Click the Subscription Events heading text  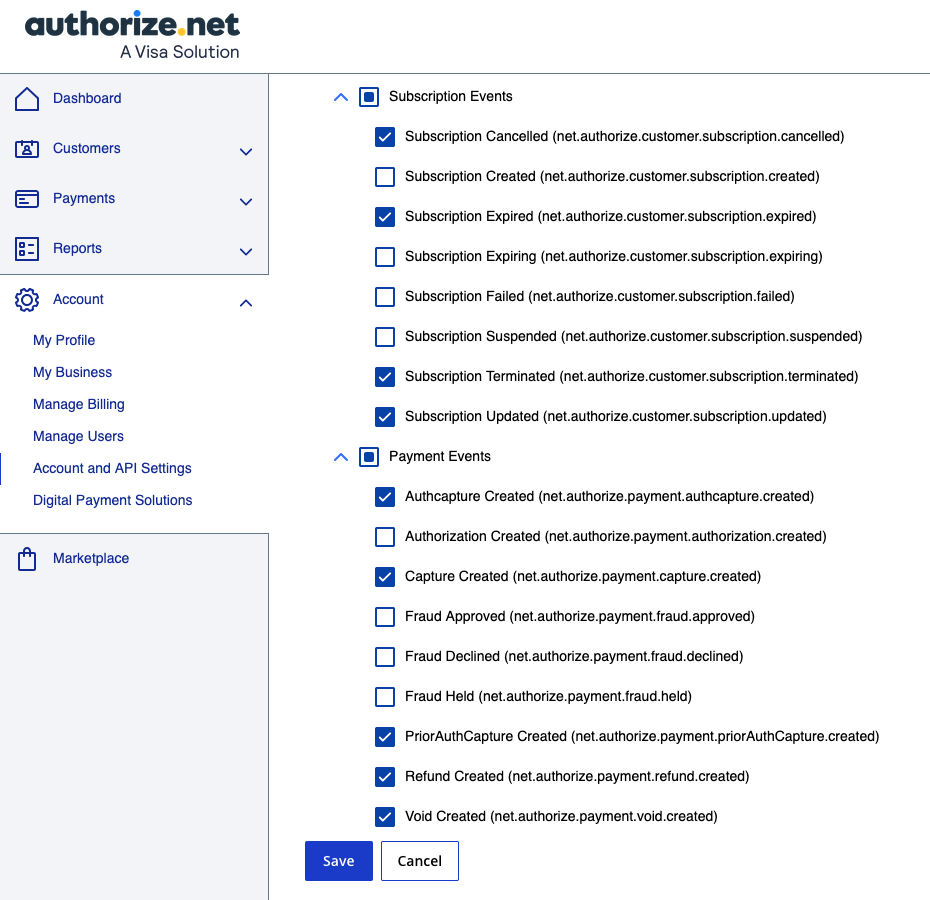pyautogui.click(x=451, y=97)
